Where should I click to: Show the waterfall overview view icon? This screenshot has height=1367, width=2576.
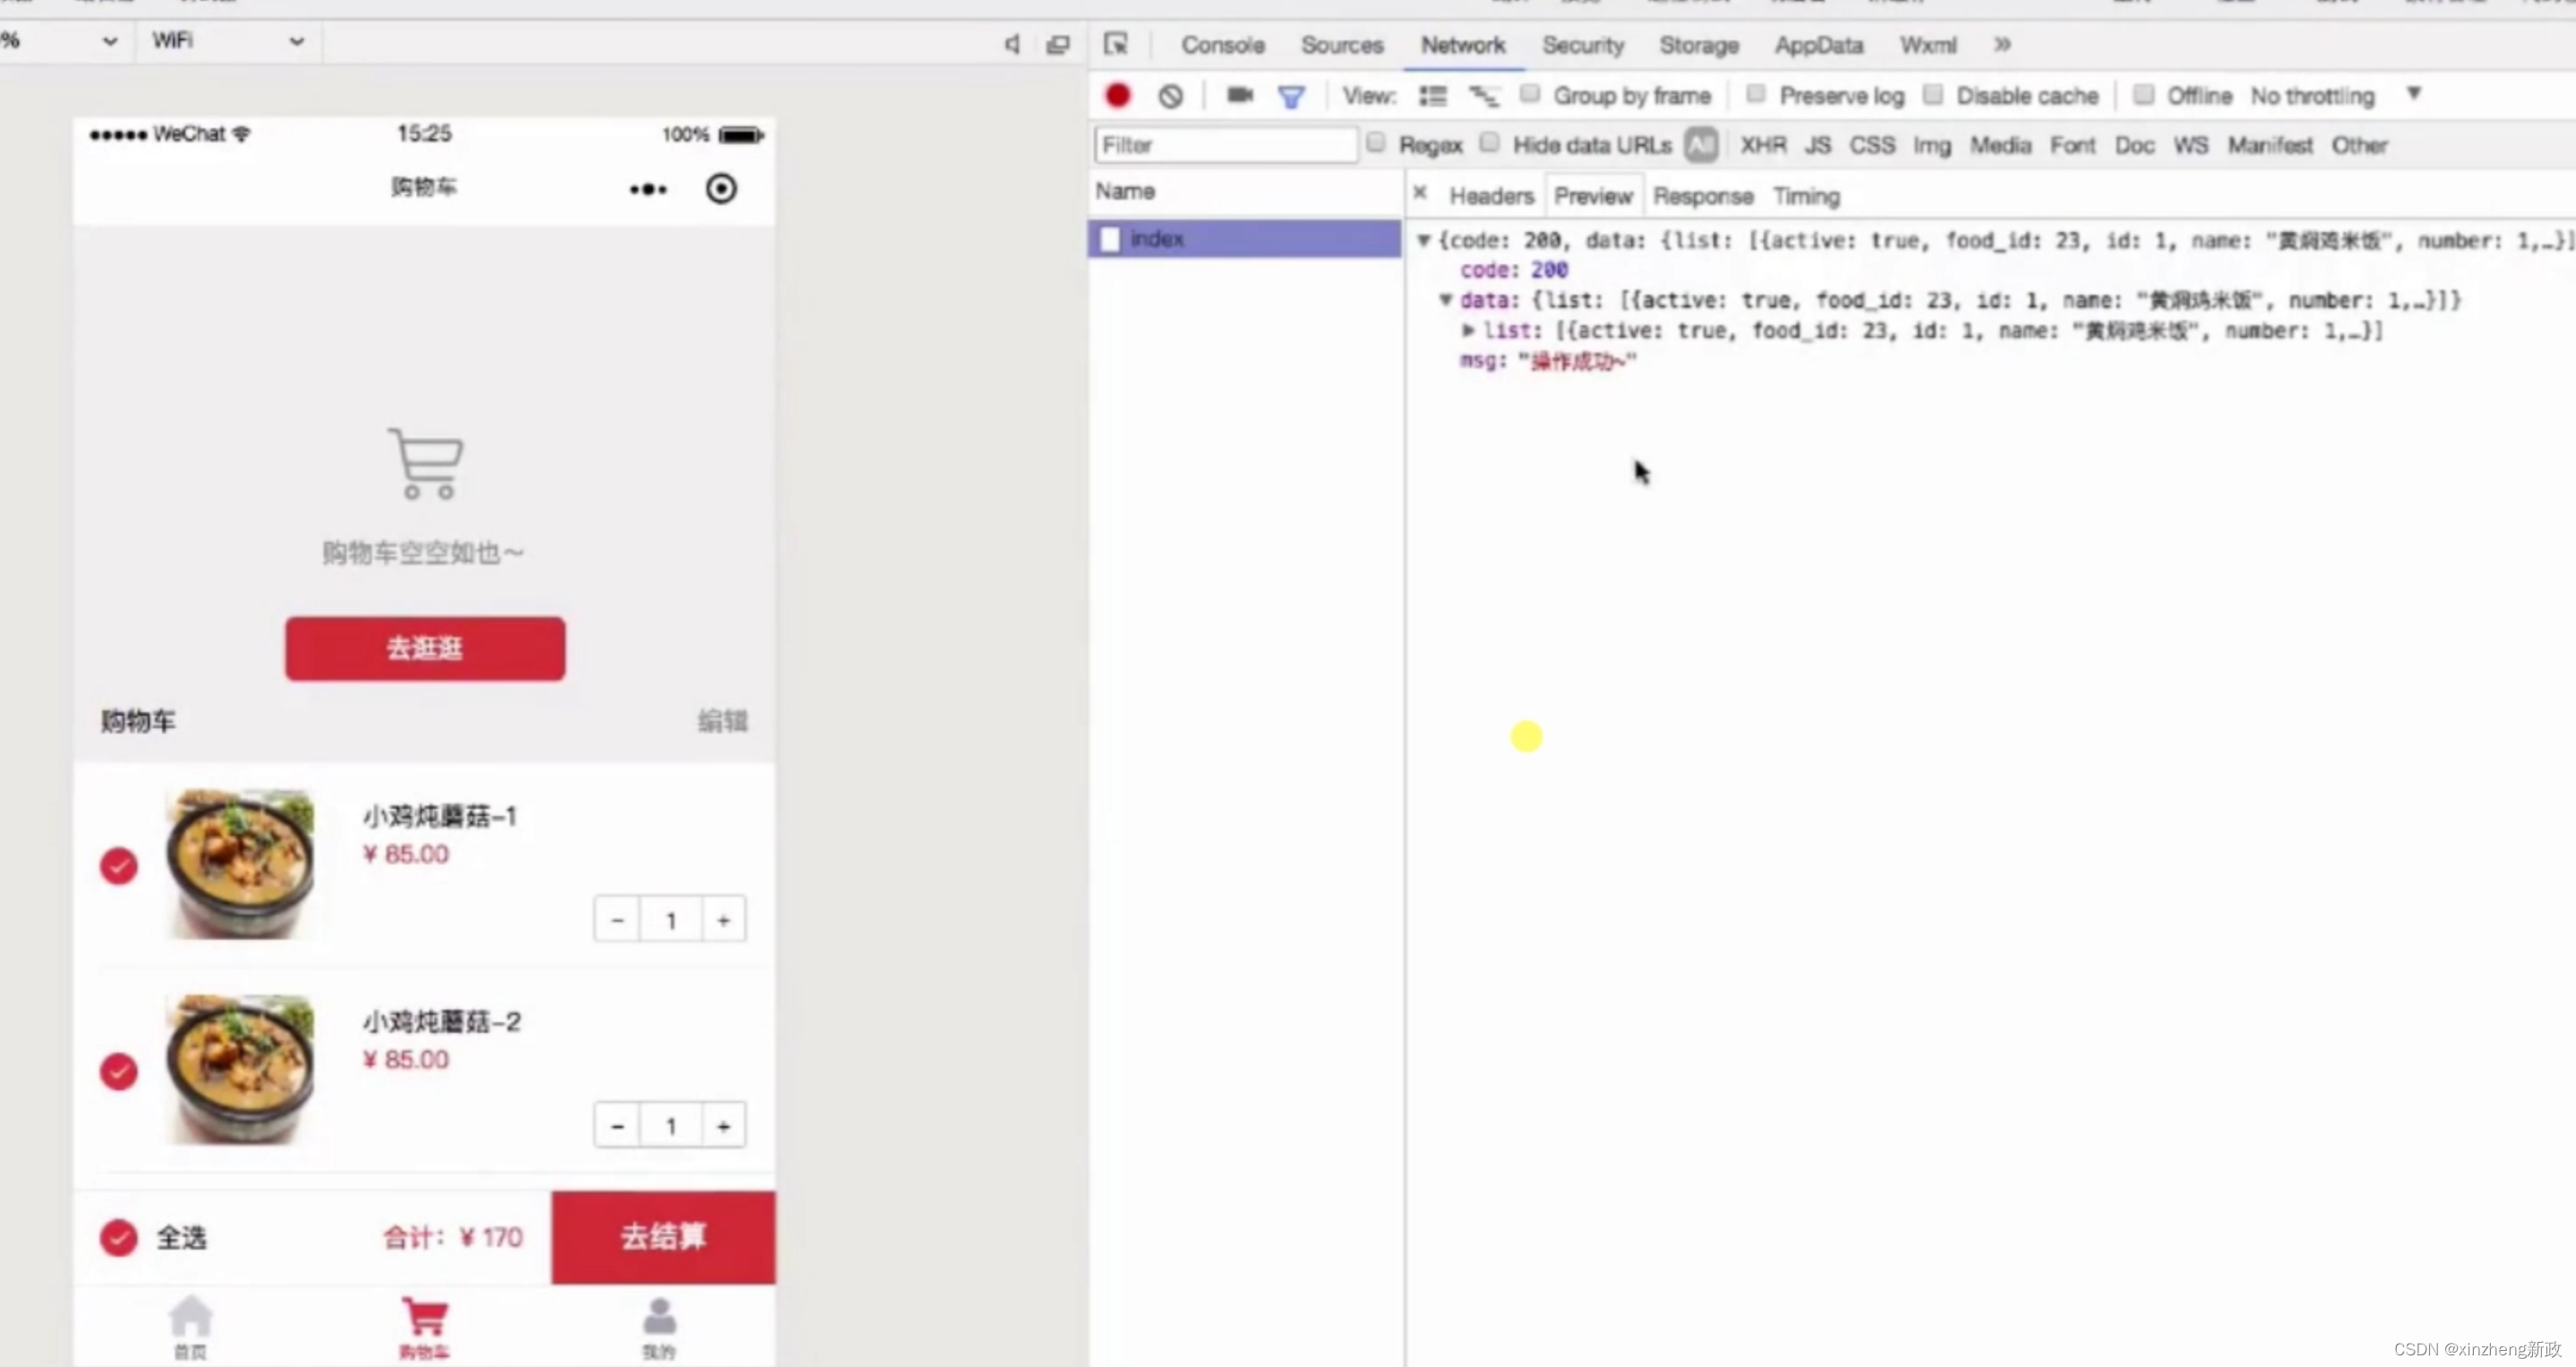coord(1484,96)
